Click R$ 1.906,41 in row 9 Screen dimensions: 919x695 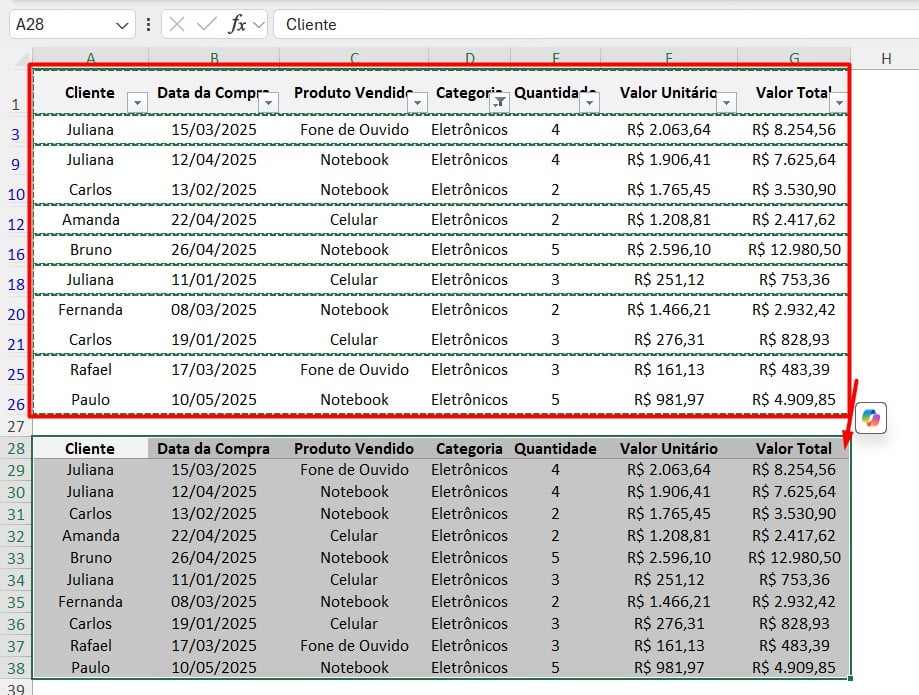[x=669, y=159]
